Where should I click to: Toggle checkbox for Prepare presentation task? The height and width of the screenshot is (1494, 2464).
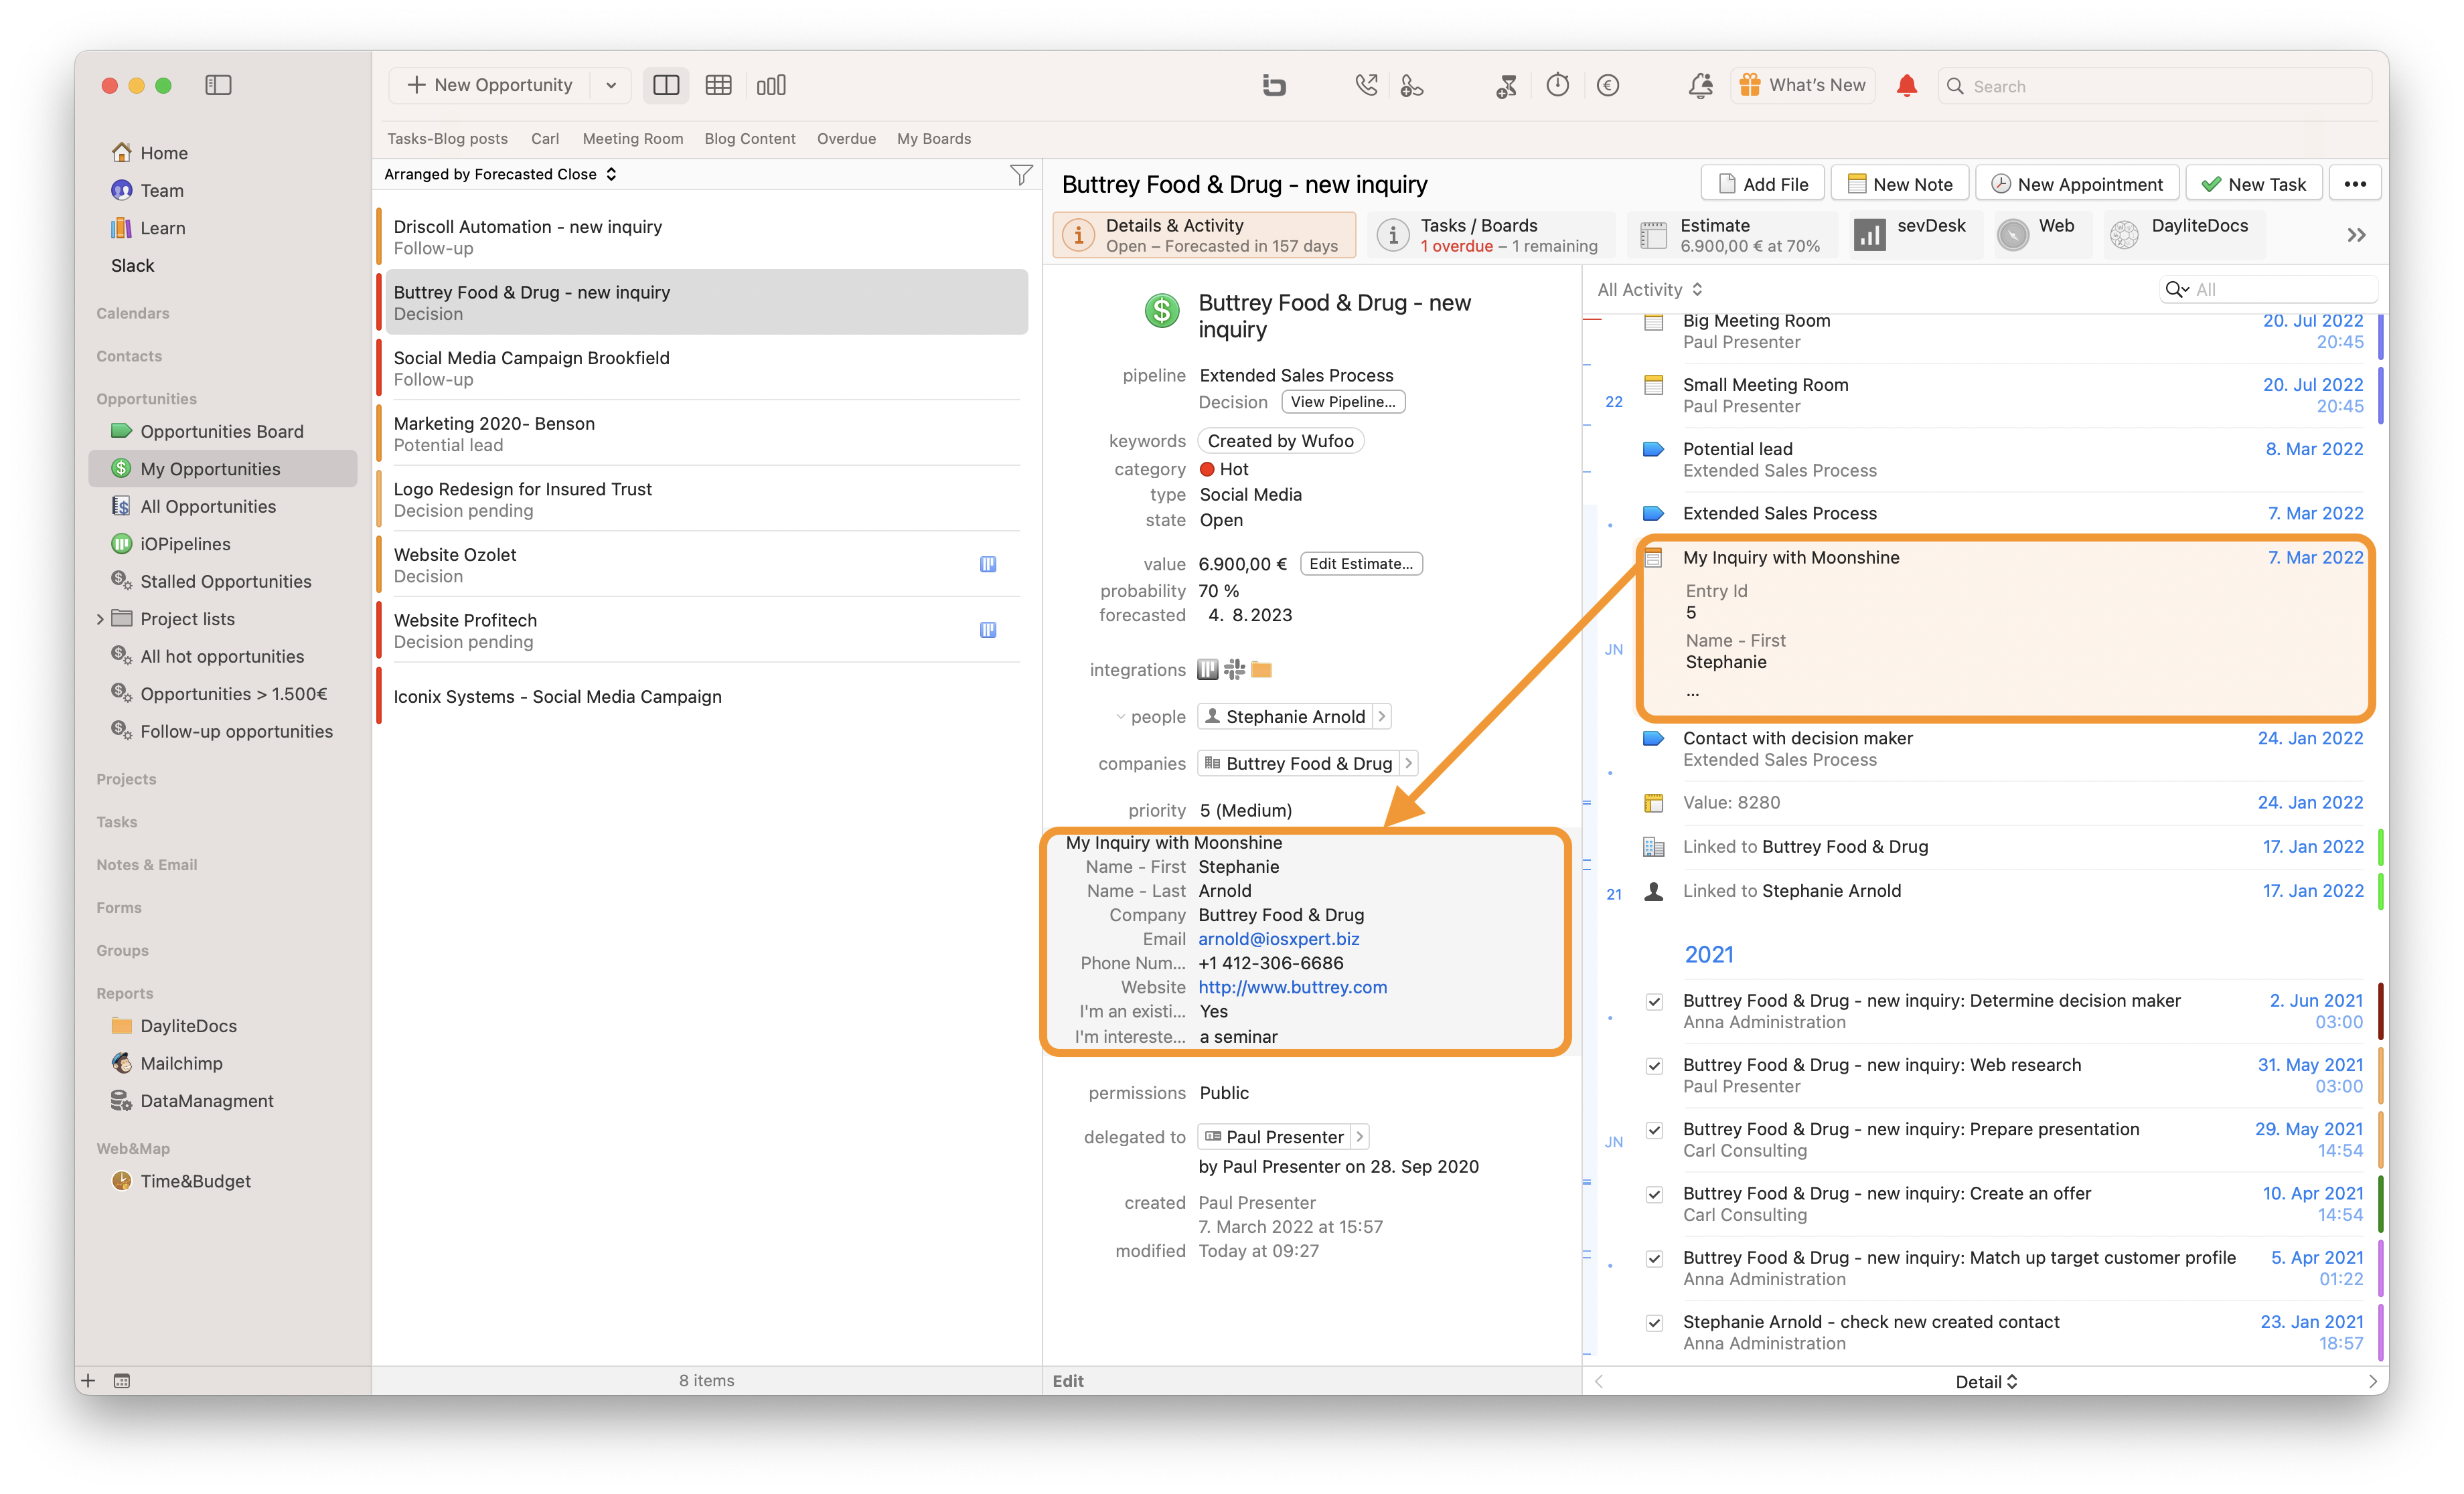(x=1654, y=1130)
